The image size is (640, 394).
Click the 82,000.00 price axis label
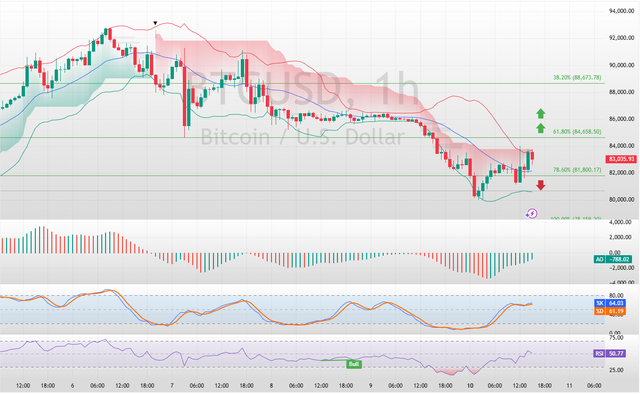[622, 173]
